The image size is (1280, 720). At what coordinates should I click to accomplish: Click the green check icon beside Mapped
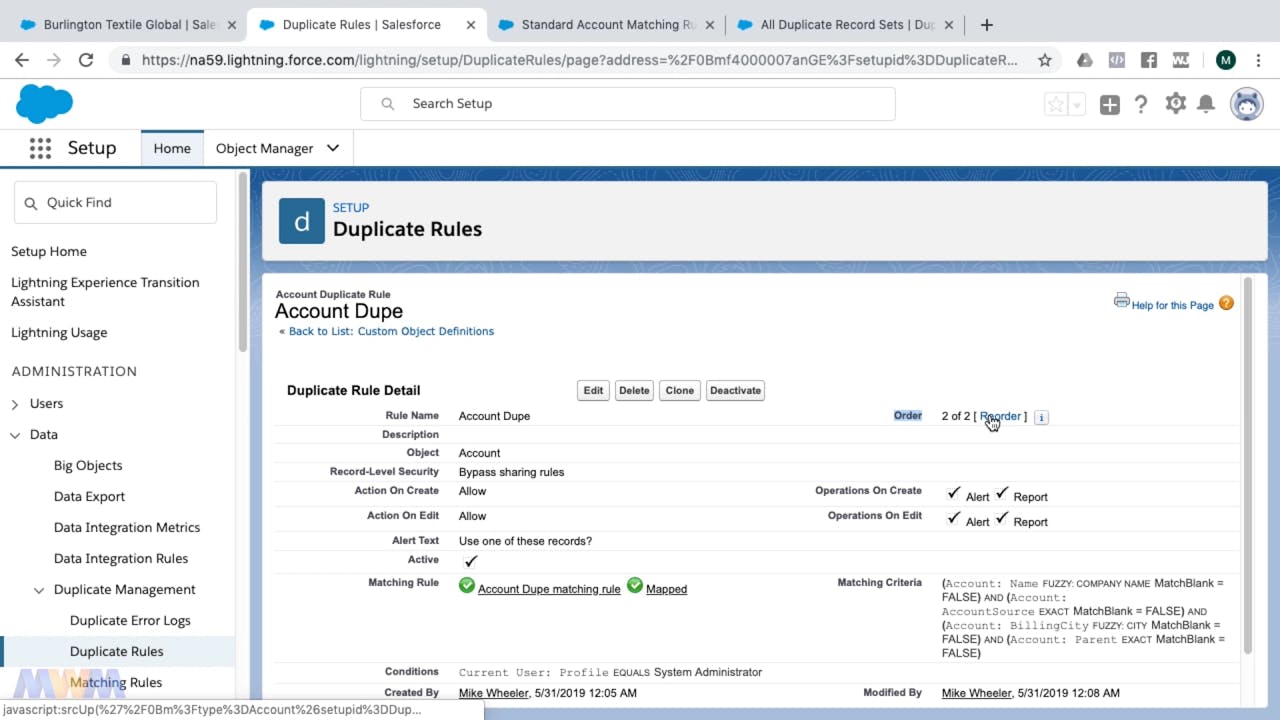pyautogui.click(x=634, y=585)
